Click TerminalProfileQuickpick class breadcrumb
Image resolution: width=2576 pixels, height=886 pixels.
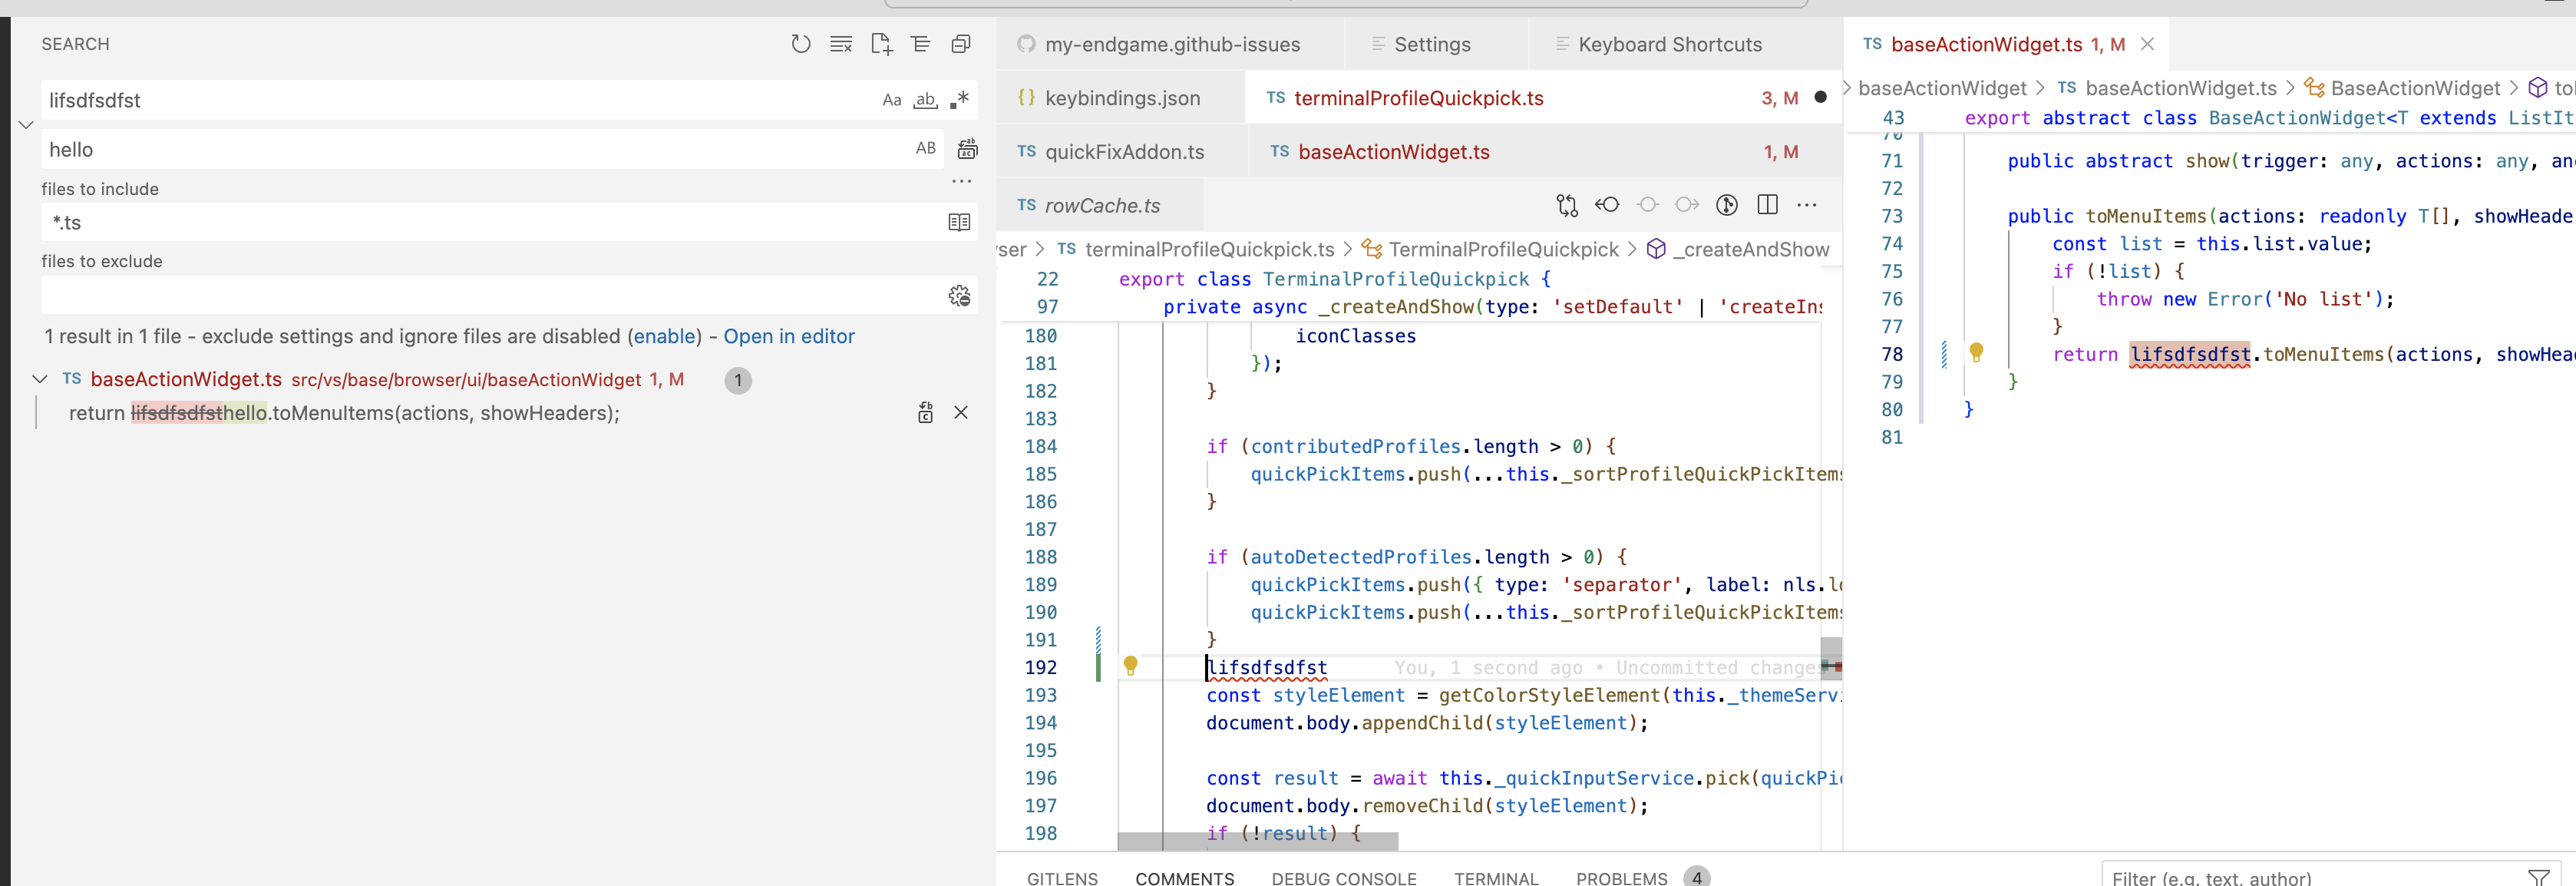[1503, 249]
